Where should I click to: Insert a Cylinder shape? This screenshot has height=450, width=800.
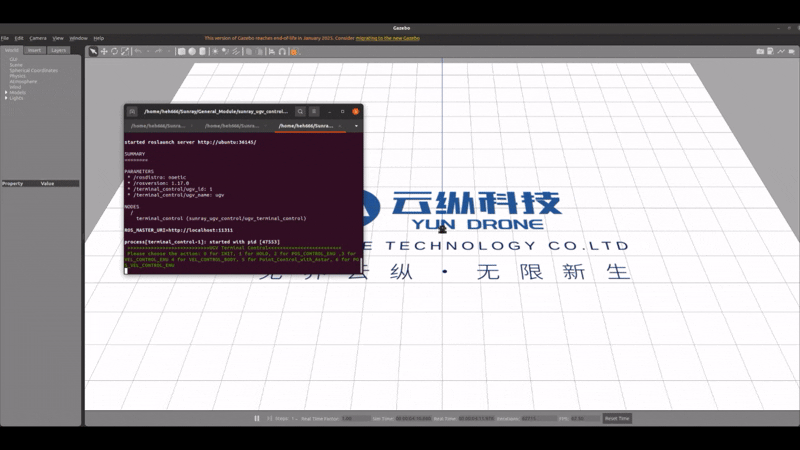point(203,52)
